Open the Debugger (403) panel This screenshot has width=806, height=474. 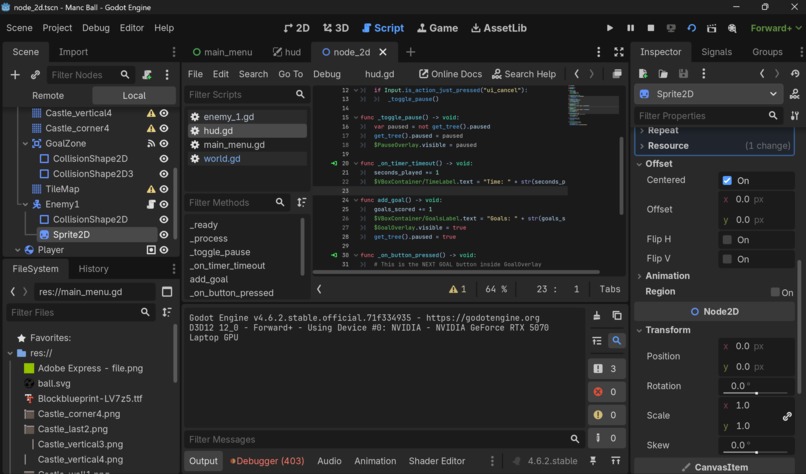(267, 461)
